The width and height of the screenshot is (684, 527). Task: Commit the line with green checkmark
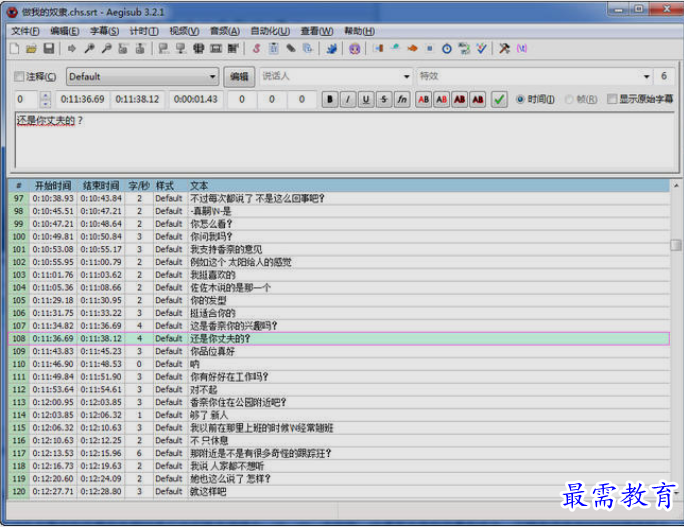(x=500, y=99)
